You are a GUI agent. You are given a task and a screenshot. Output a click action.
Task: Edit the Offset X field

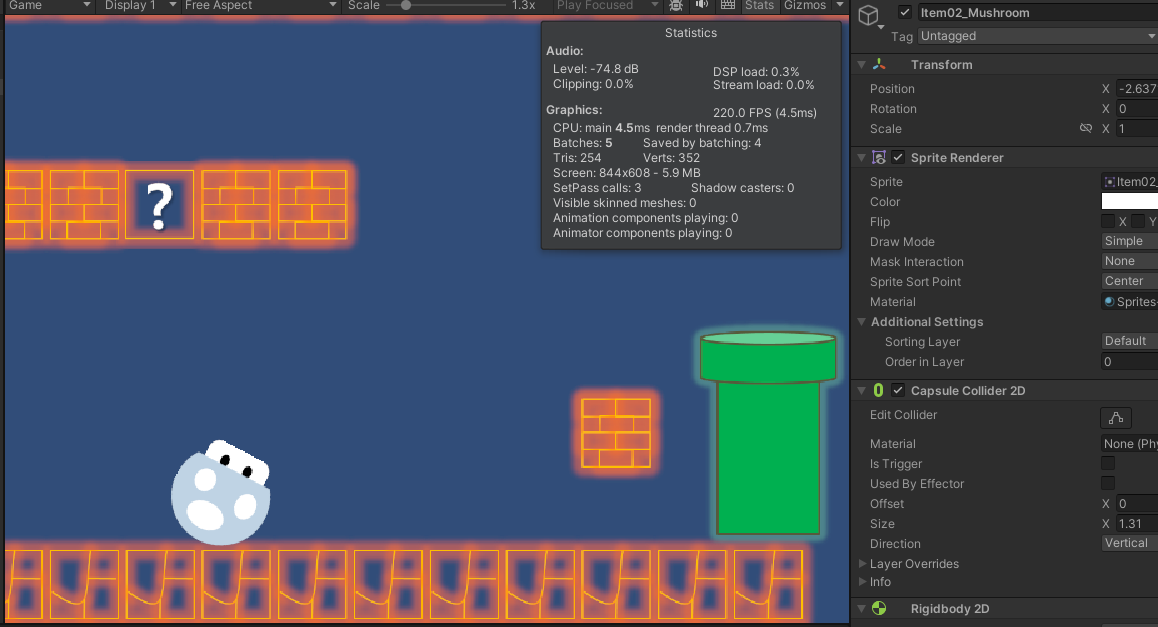1136,504
